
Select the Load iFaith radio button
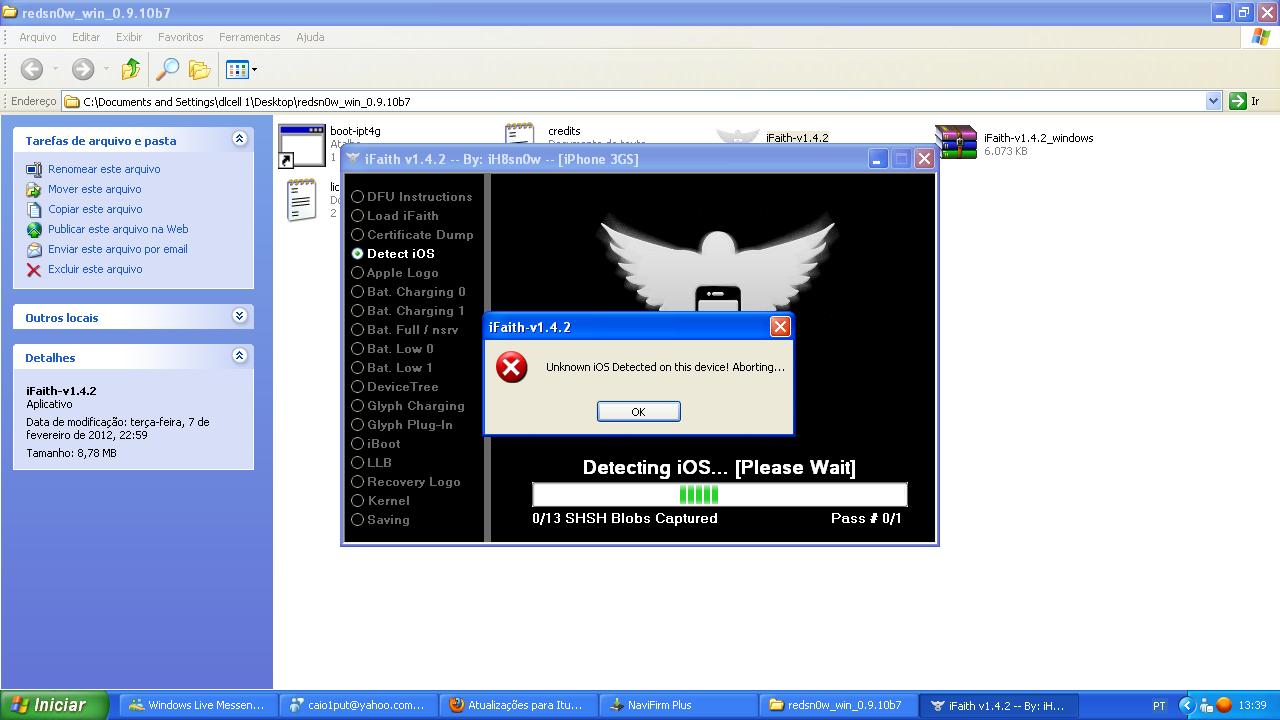(357, 216)
